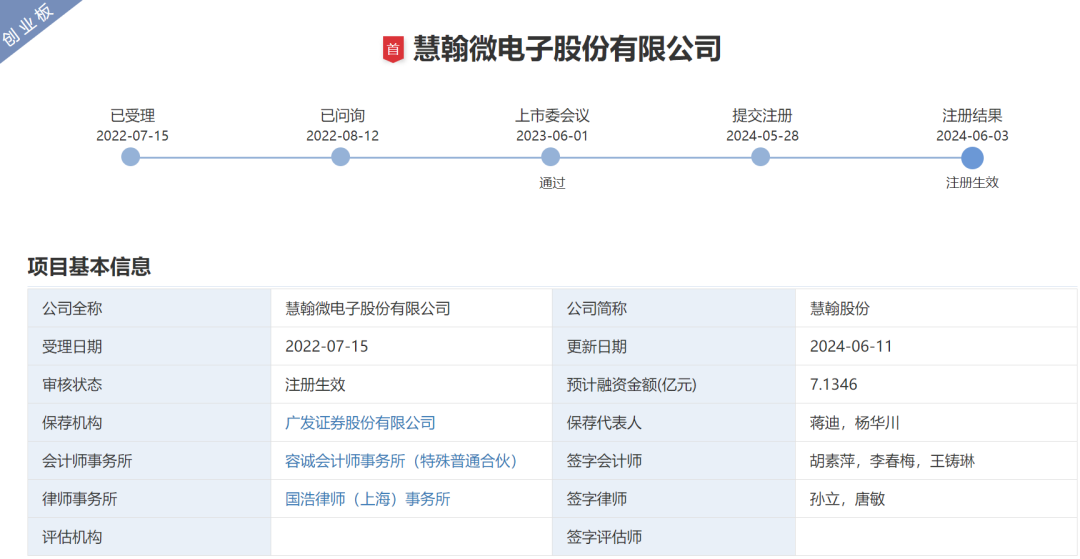Click the 审核状态 value 注册生效 in the table
This screenshot has height=559, width=1080.
coord(315,384)
